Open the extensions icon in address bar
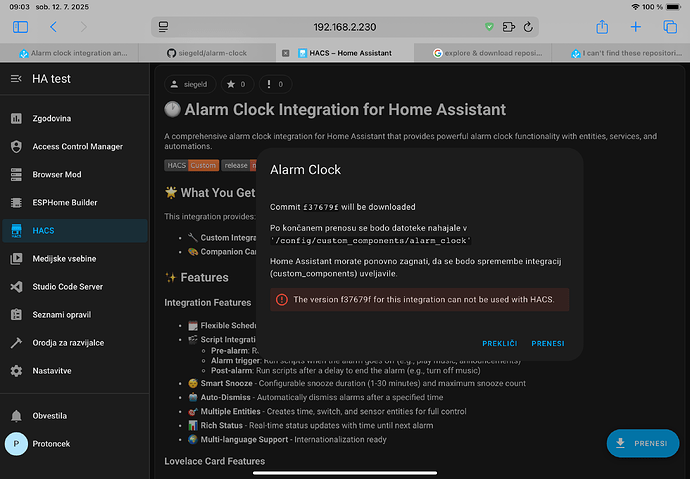The image size is (690, 479). (508, 27)
